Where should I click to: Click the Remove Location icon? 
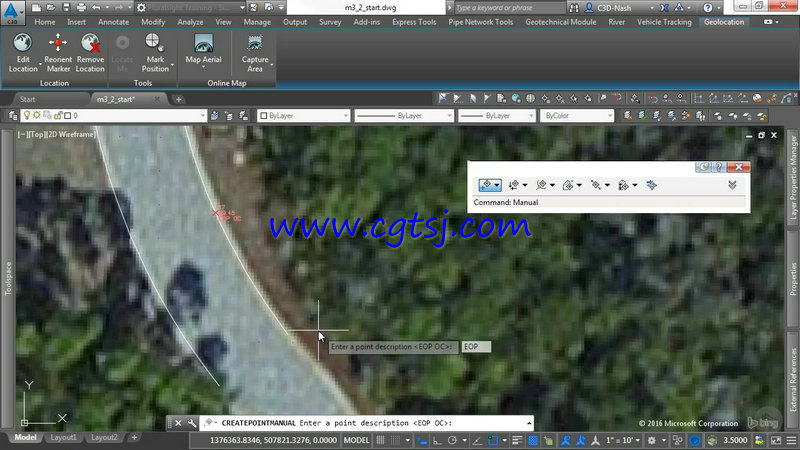[x=90, y=43]
